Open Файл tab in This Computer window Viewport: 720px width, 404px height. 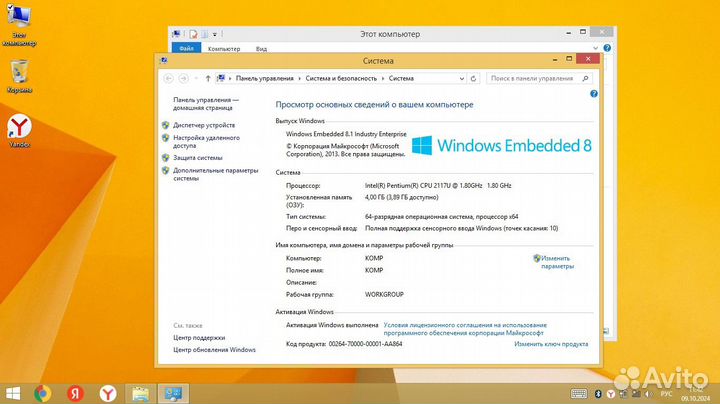[x=186, y=48]
